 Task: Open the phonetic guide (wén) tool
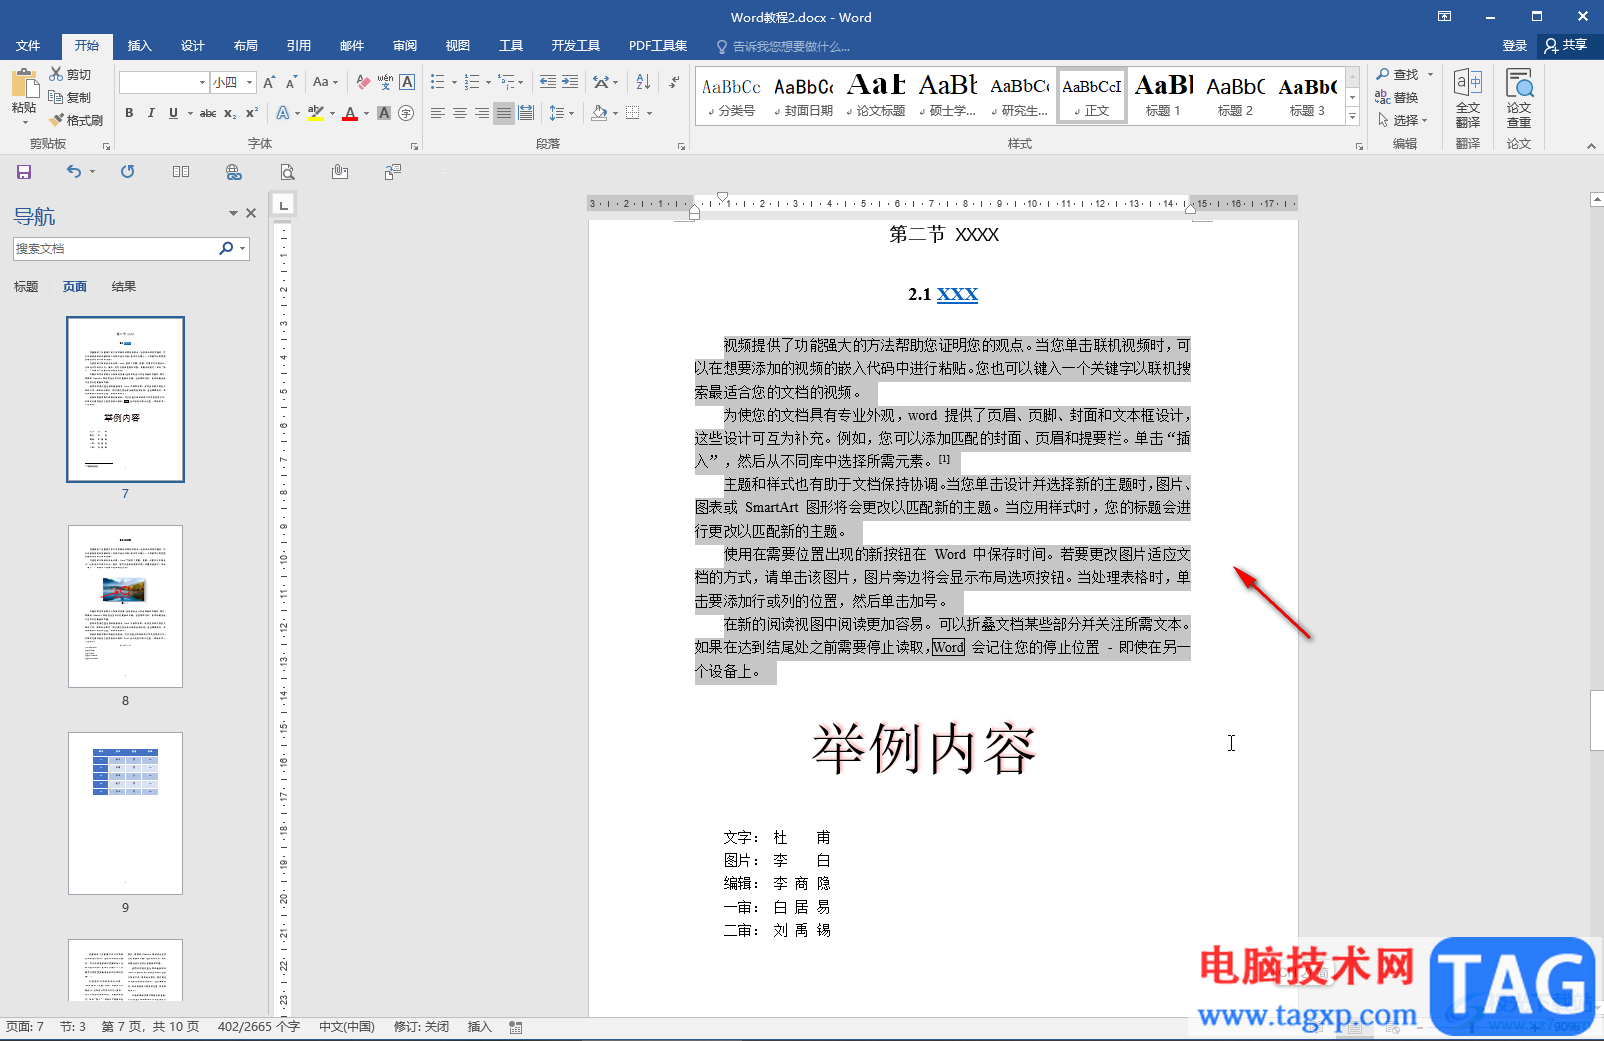tap(385, 82)
